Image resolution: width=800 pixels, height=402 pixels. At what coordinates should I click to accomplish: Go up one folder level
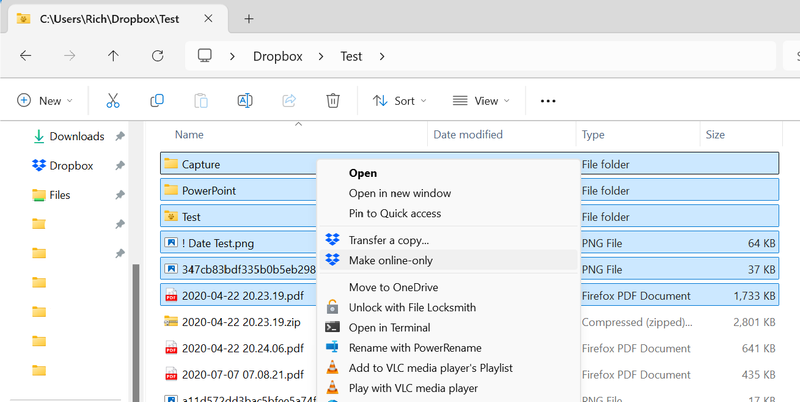(x=113, y=56)
